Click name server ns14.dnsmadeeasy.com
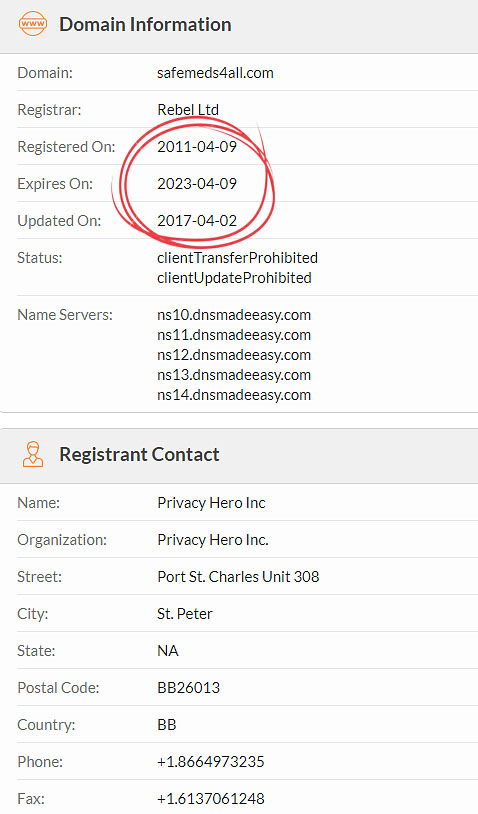The height and width of the screenshot is (814, 478). point(234,395)
